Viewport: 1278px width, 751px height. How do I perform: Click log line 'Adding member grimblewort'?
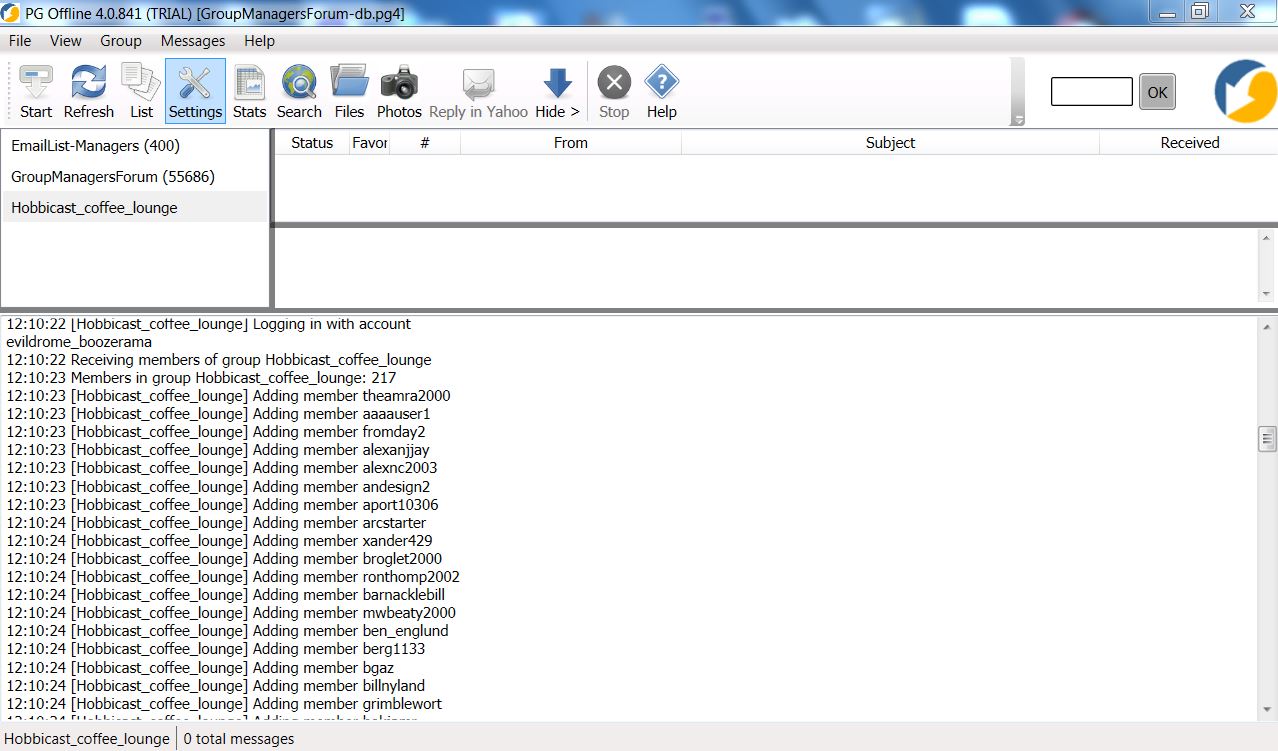[224, 704]
